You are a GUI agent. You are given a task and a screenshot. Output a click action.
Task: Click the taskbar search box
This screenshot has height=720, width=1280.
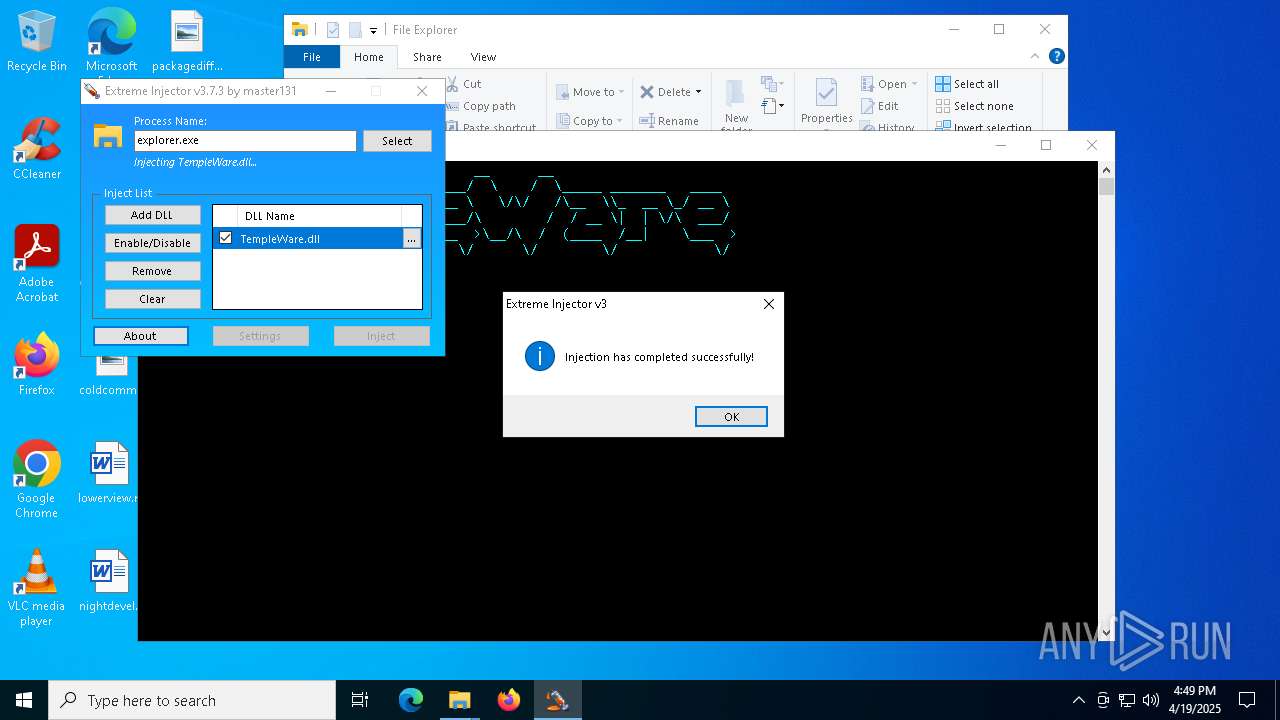click(192, 700)
